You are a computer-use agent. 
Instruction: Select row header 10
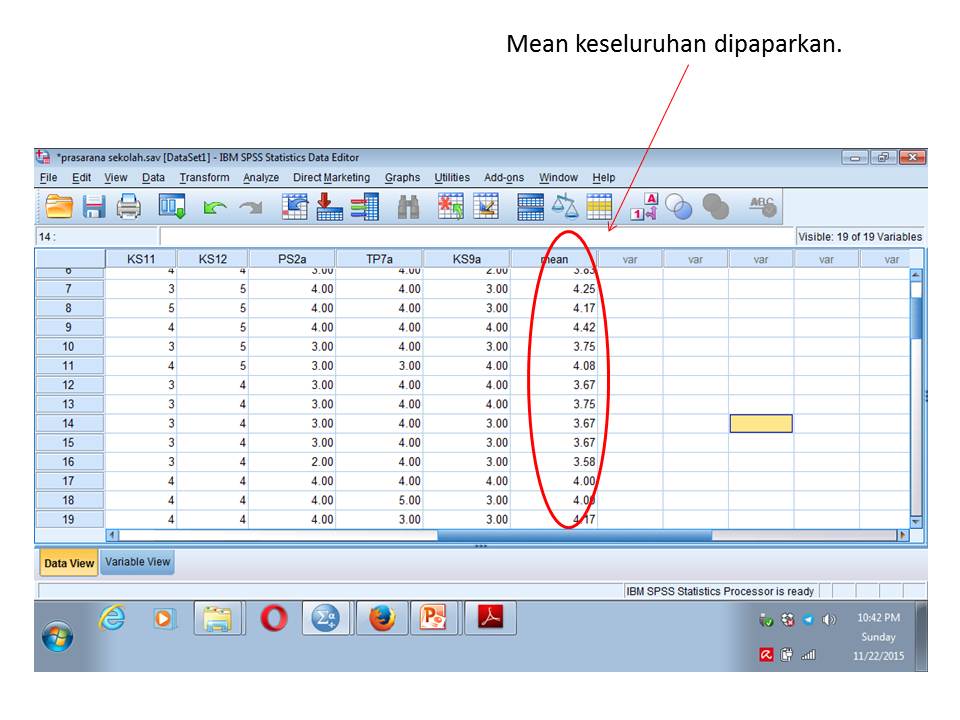click(69, 347)
